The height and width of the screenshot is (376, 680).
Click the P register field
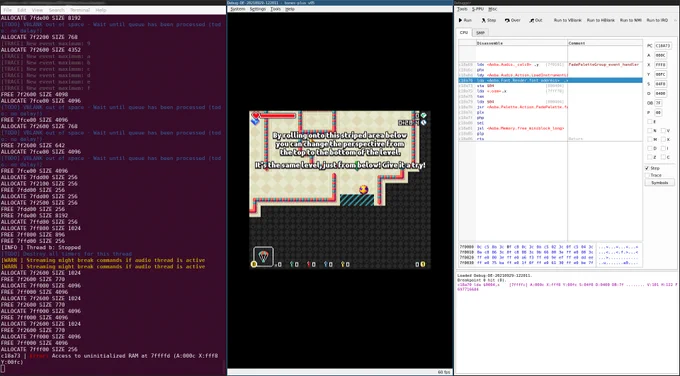pyautogui.click(x=658, y=112)
